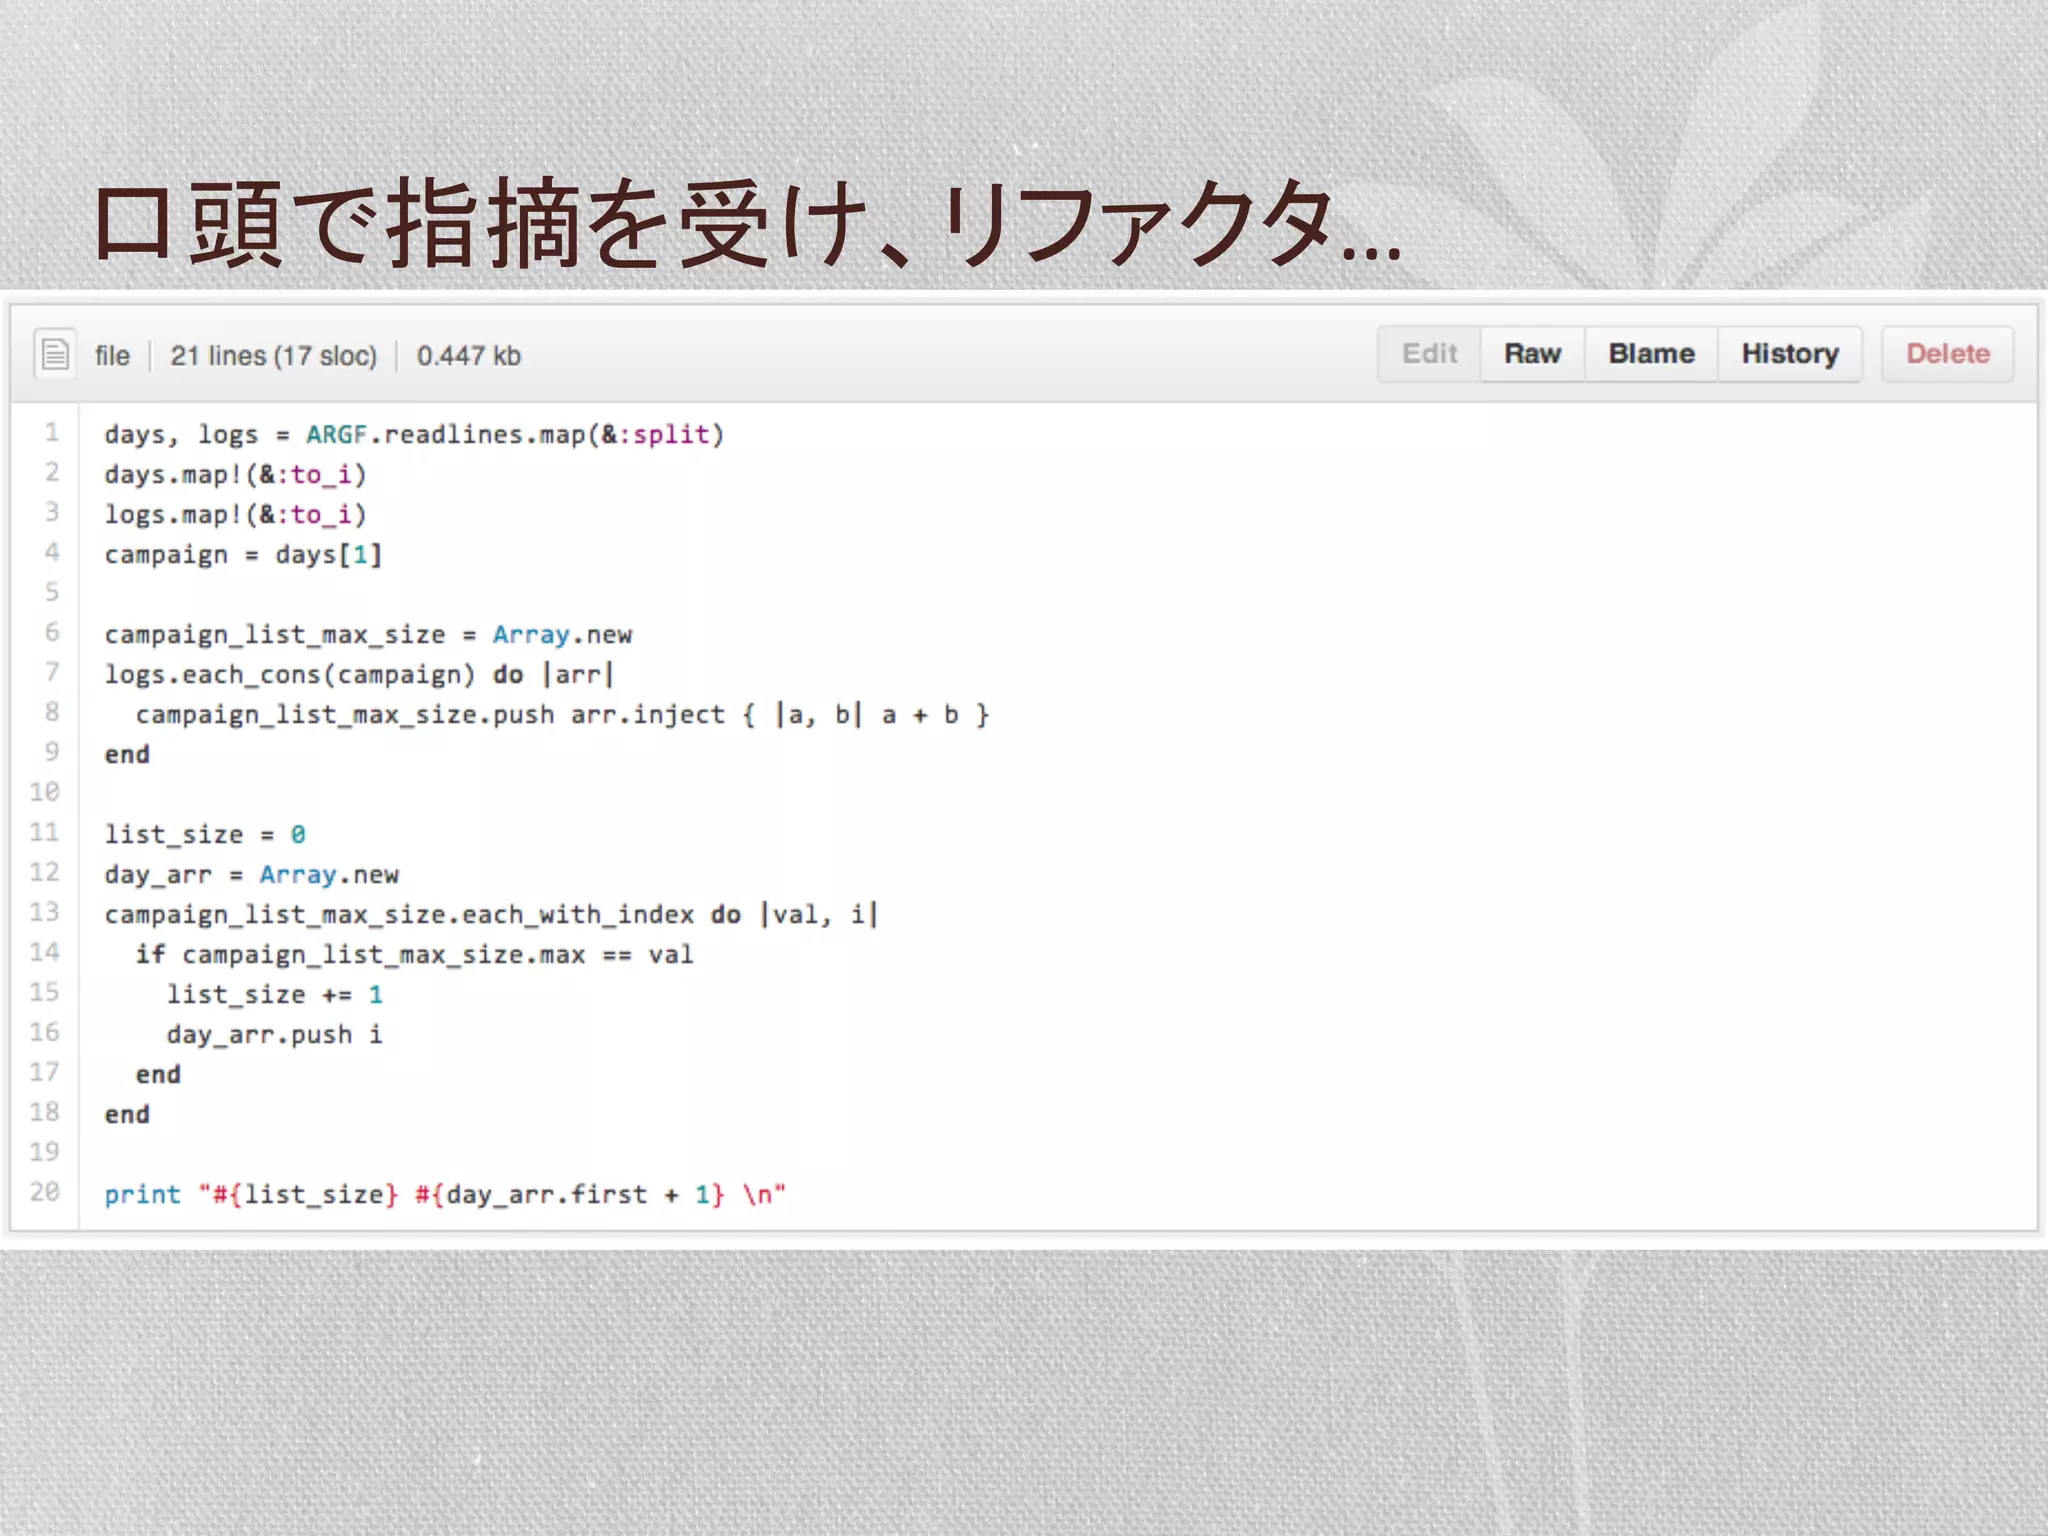Click the file document icon

55,354
